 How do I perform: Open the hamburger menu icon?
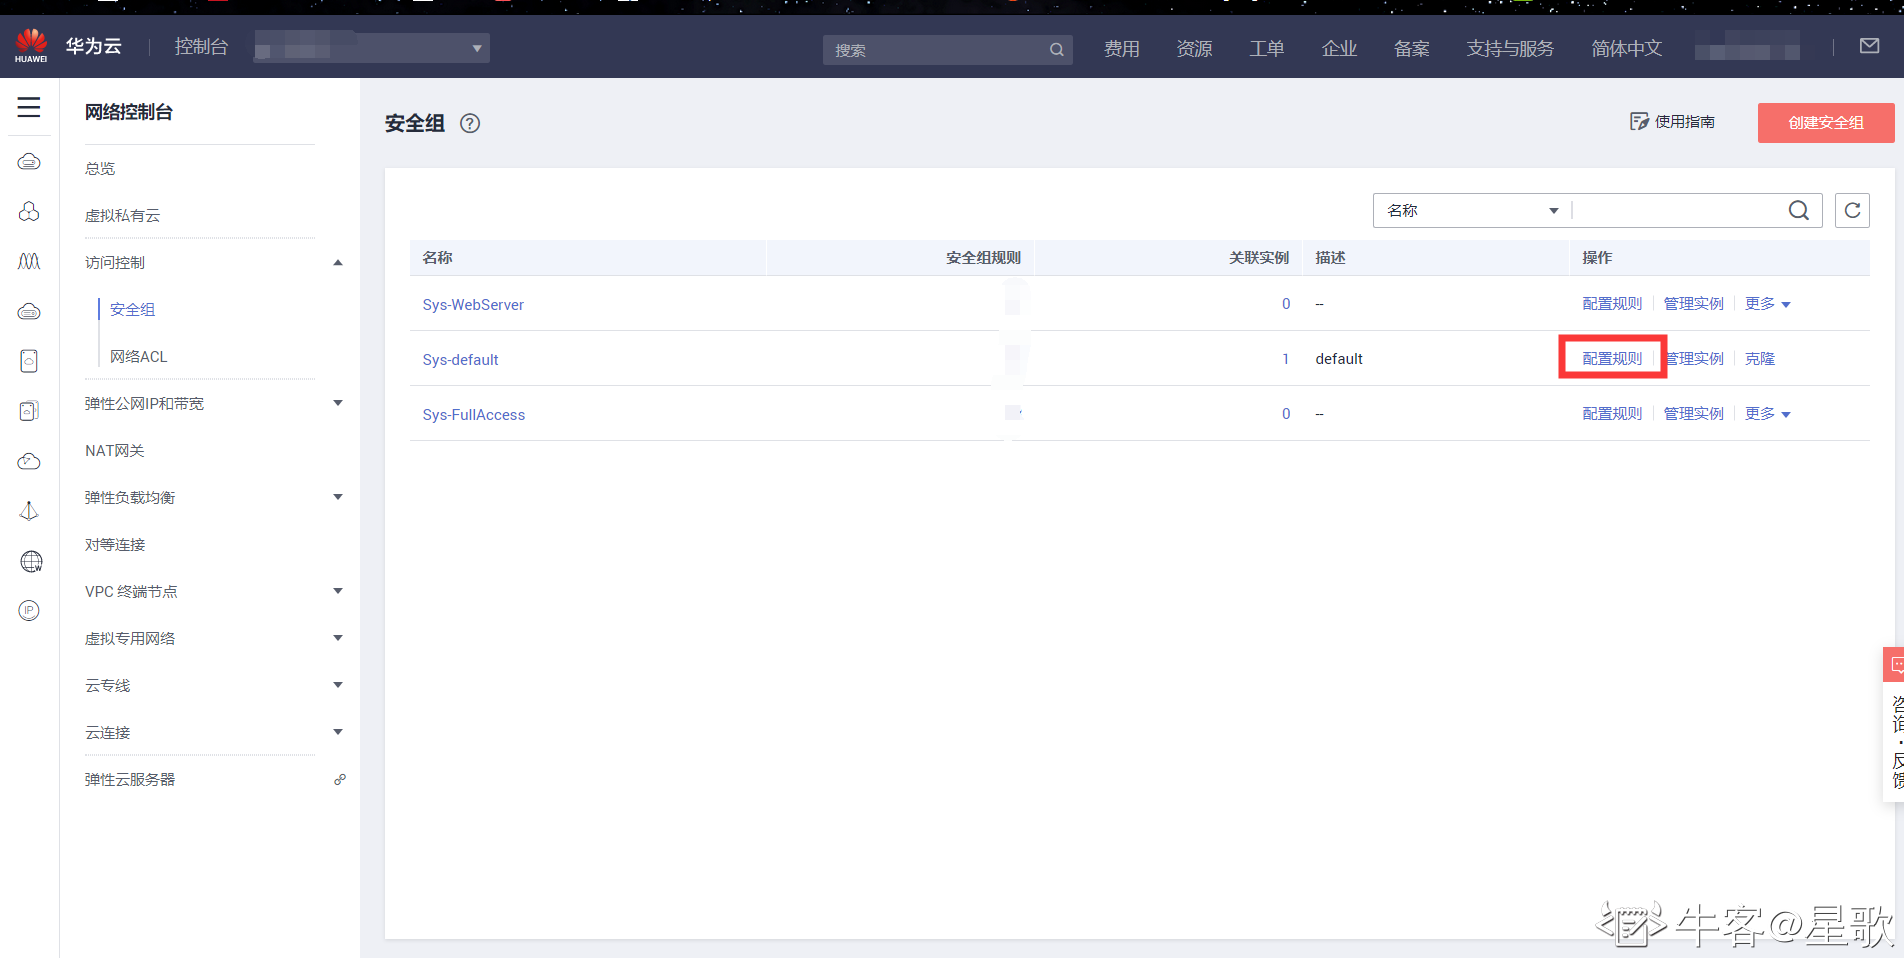pyautogui.click(x=29, y=107)
